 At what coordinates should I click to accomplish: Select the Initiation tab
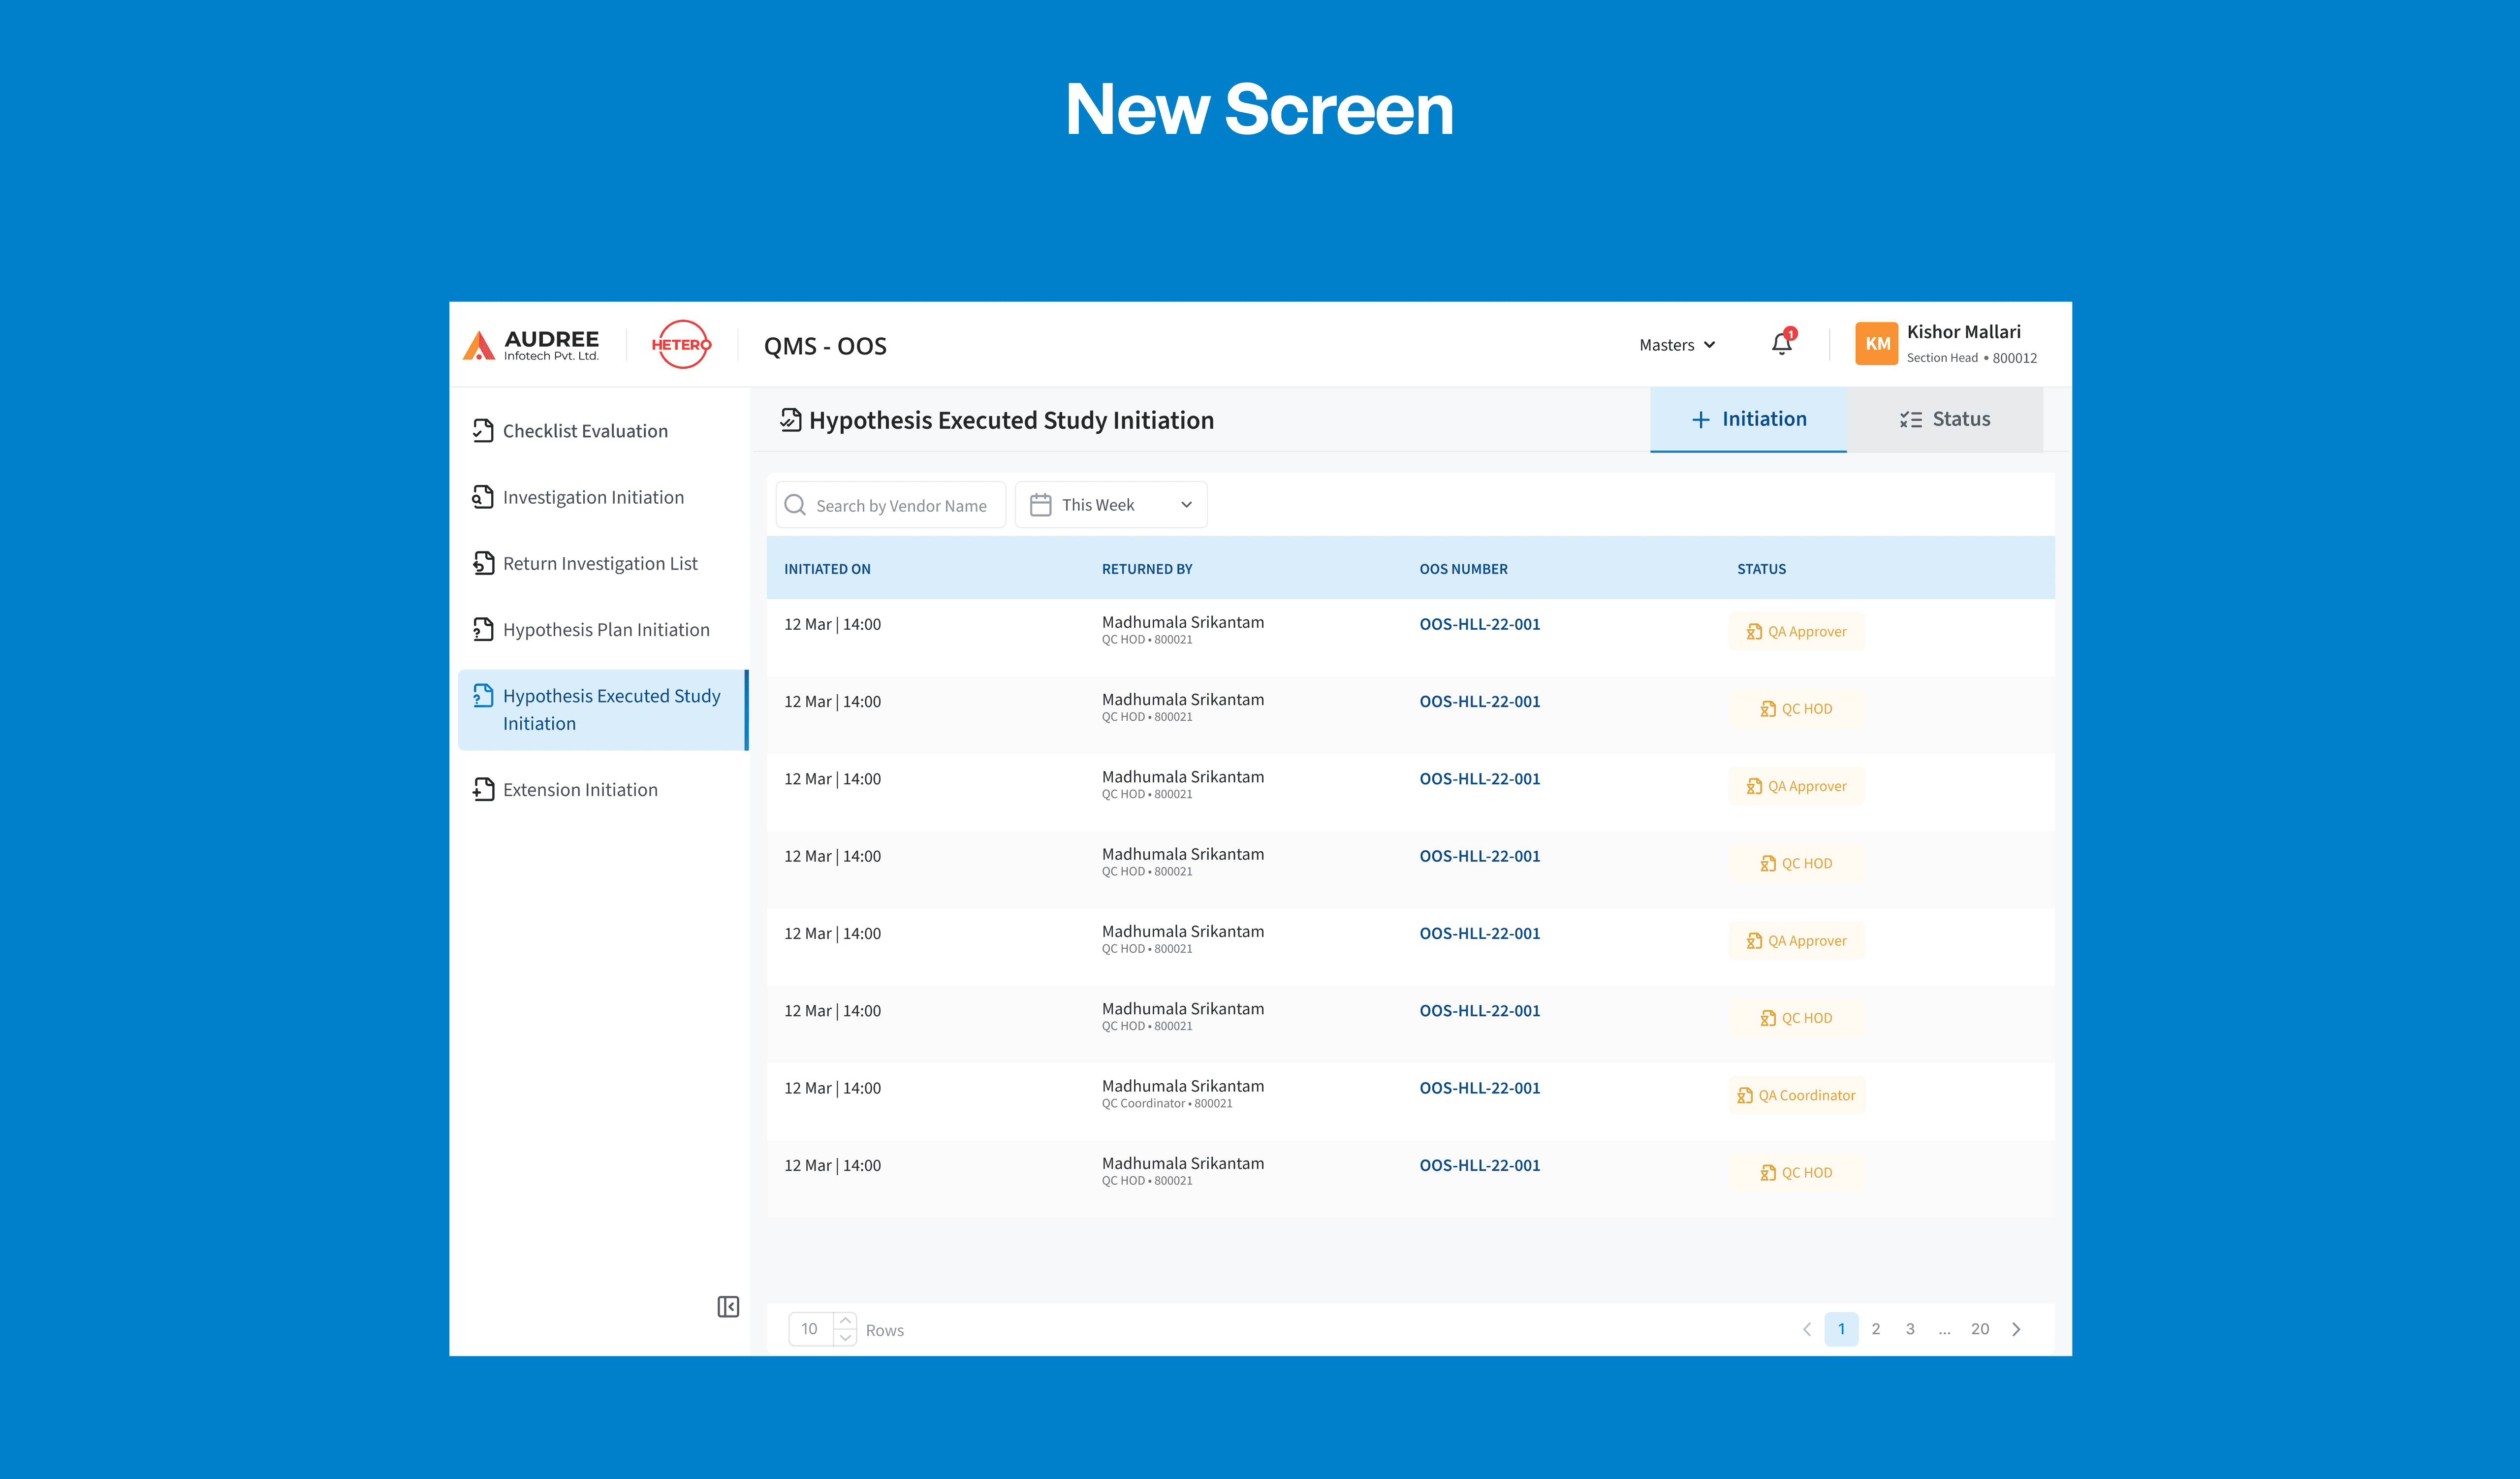point(1748,419)
